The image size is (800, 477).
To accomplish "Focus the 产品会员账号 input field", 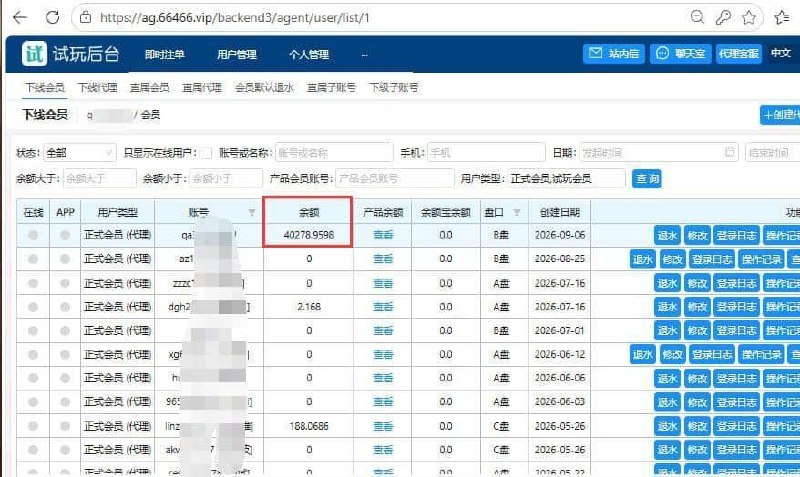I will (394, 179).
